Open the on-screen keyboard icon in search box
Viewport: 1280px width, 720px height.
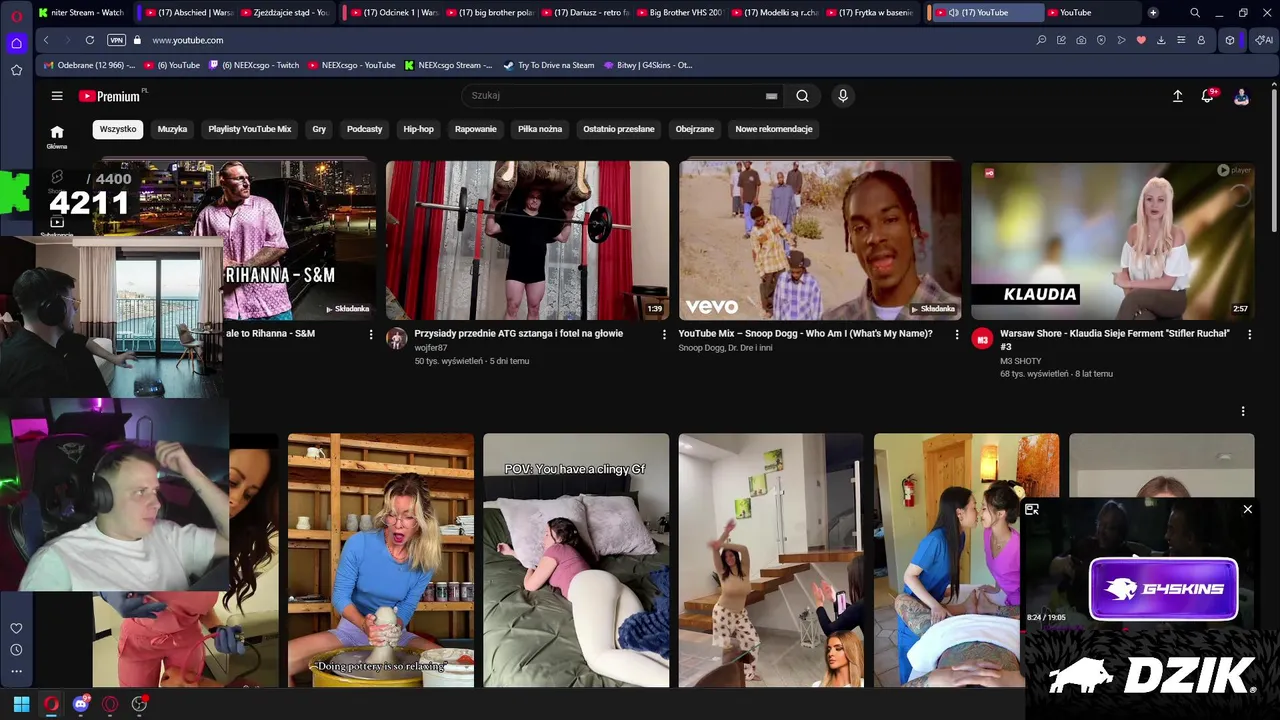tap(771, 96)
